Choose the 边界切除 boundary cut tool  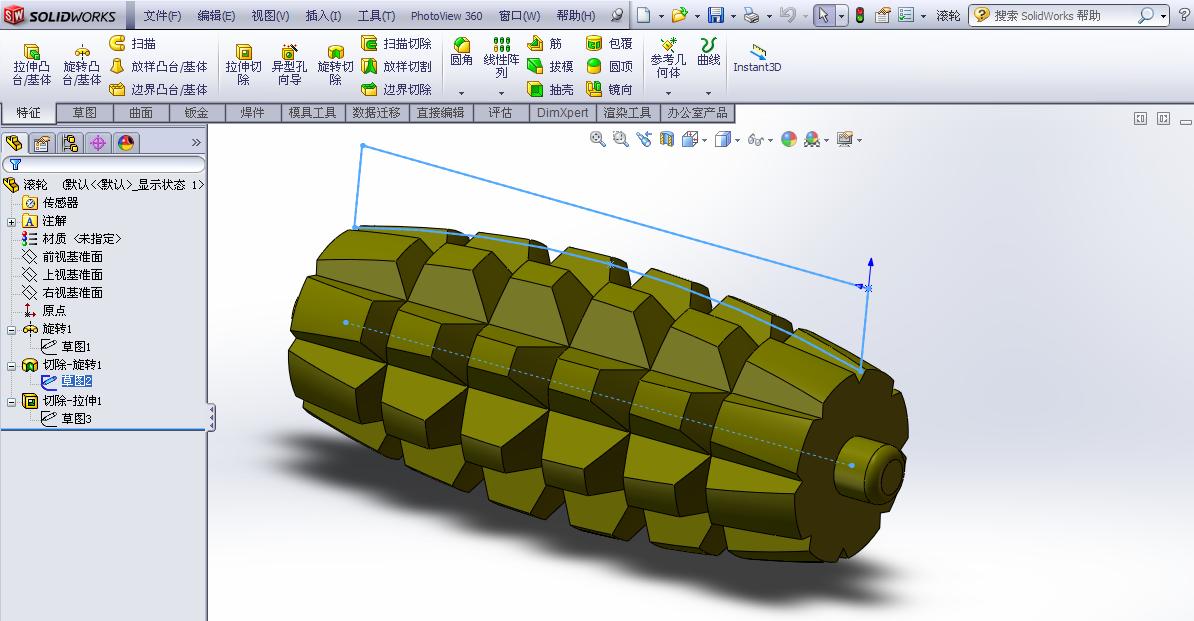(397, 89)
